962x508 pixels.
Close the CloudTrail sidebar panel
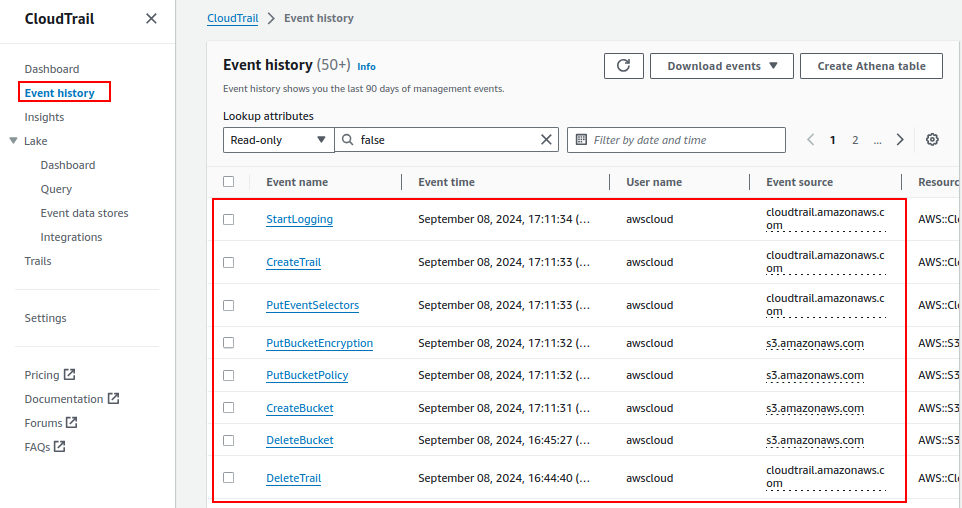pyautogui.click(x=151, y=19)
